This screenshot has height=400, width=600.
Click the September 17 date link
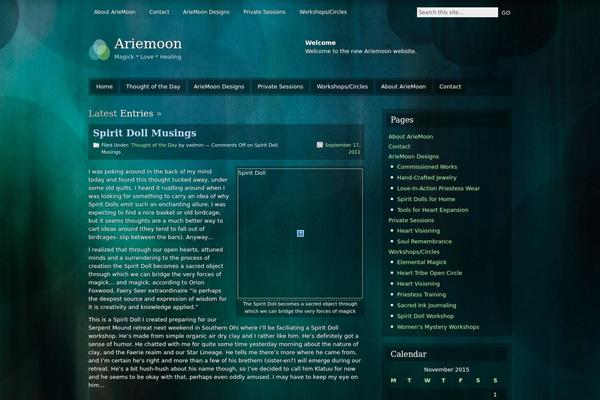pyautogui.click(x=342, y=149)
